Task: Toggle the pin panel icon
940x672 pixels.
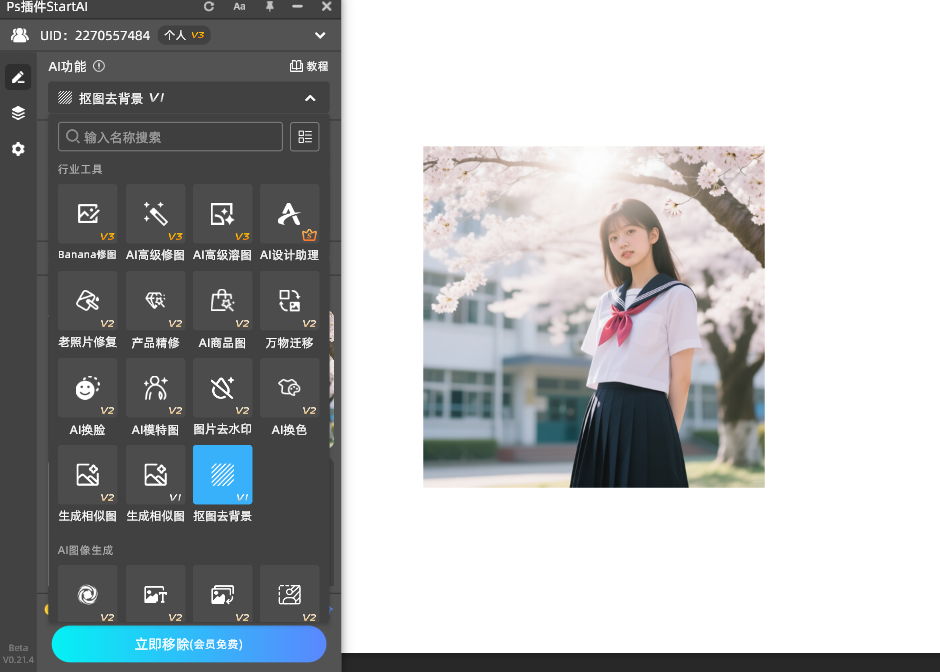Action: (x=269, y=7)
